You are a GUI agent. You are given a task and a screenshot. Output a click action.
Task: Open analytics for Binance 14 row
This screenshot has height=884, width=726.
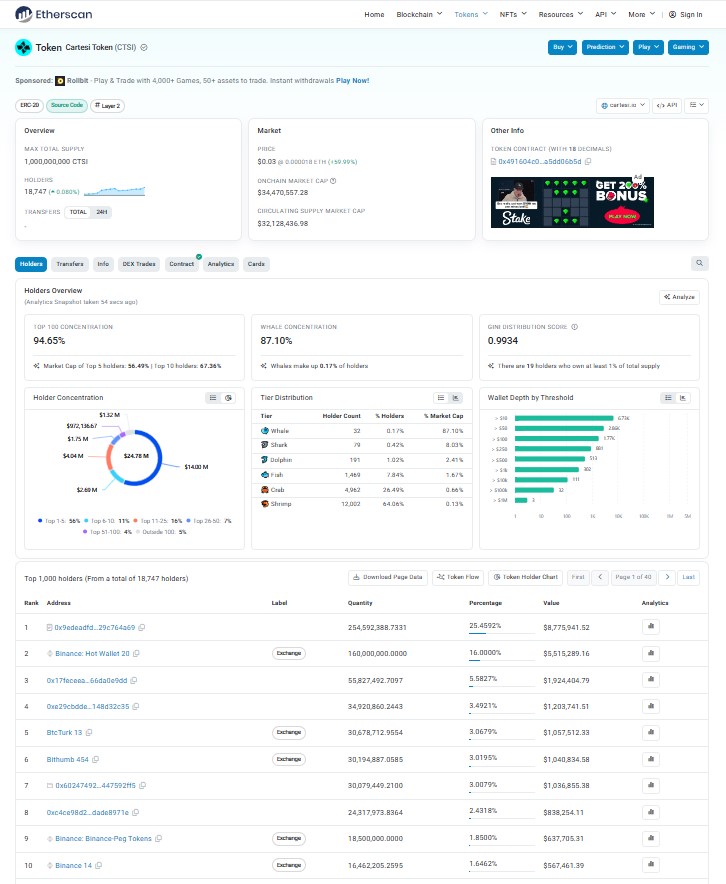[x=650, y=864]
